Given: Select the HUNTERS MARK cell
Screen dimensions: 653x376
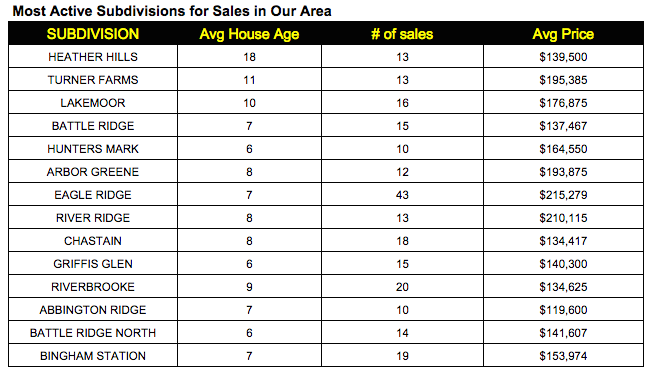Looking at the screenshot, I should (x=93, y=149).
